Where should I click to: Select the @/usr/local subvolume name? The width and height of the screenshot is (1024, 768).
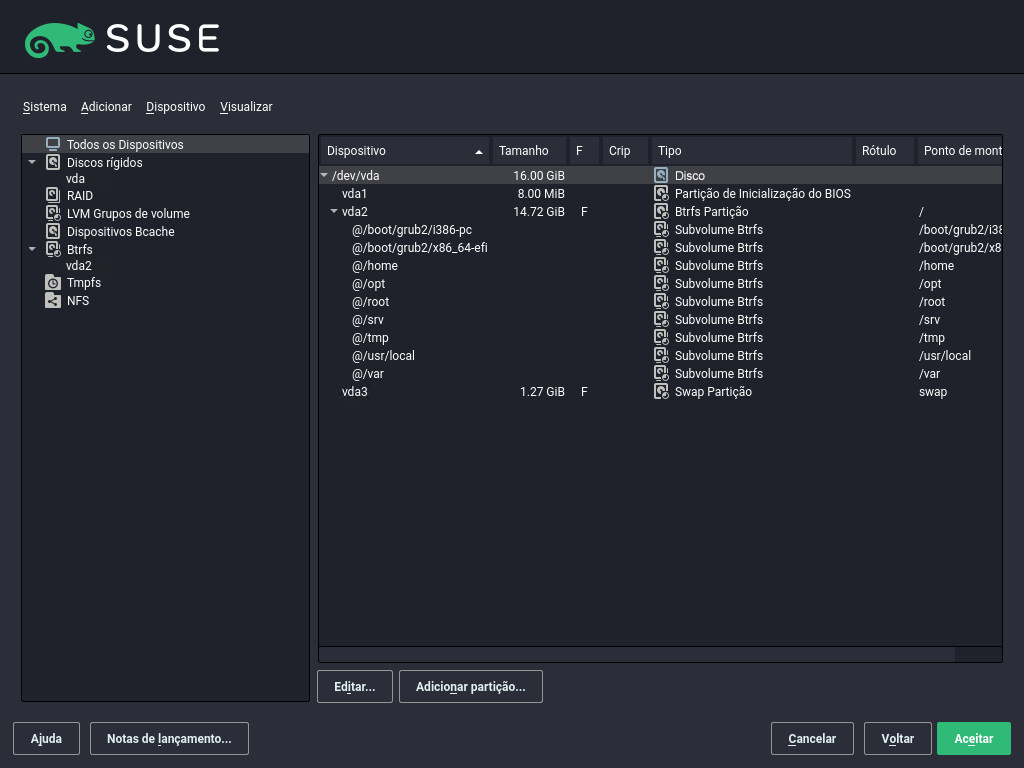(x=383, y=355)
